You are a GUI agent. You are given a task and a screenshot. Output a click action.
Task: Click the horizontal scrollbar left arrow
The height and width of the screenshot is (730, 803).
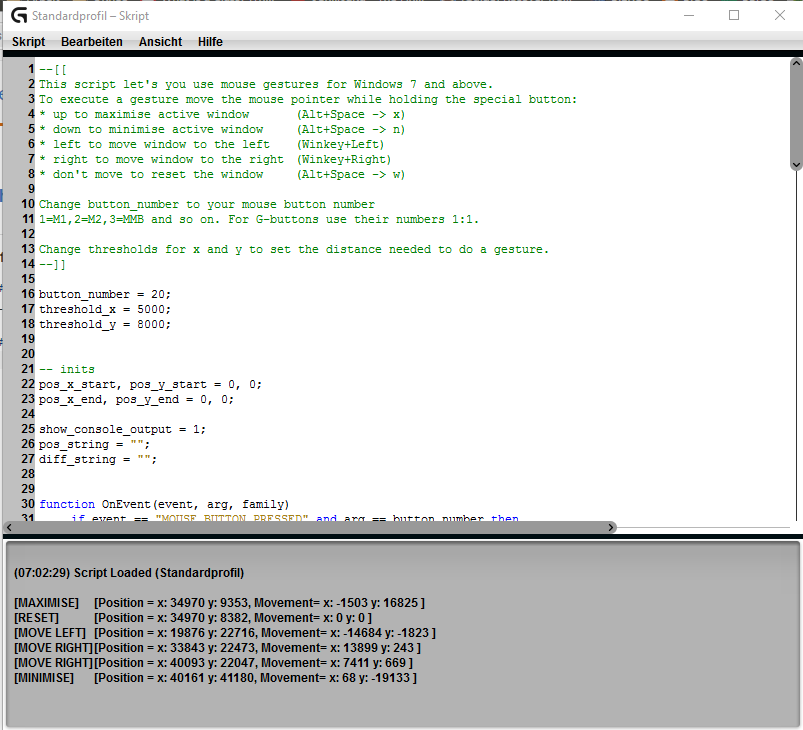[x=9, y=527]
